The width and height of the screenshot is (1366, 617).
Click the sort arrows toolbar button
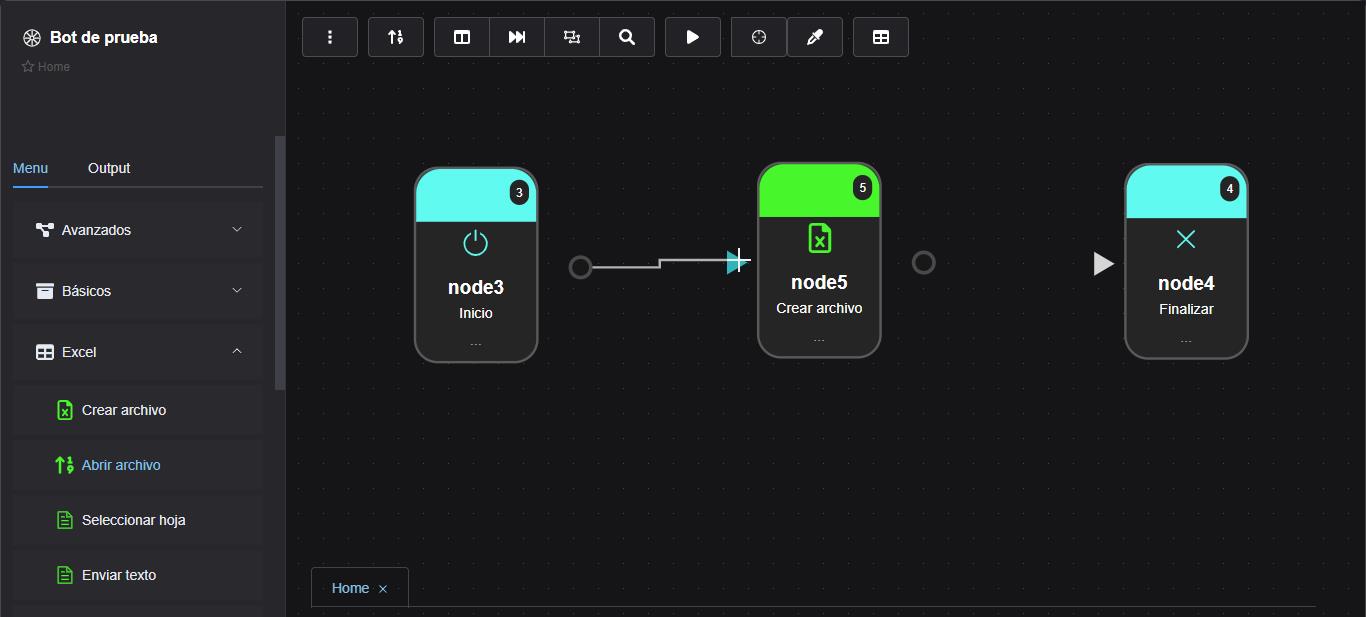point(396,37)
